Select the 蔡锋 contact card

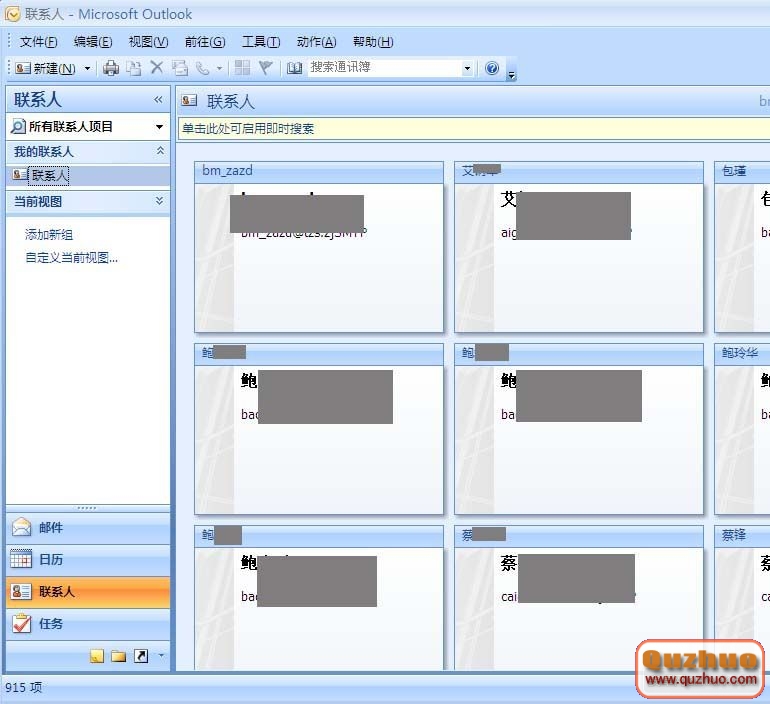(x=742, y=597)
